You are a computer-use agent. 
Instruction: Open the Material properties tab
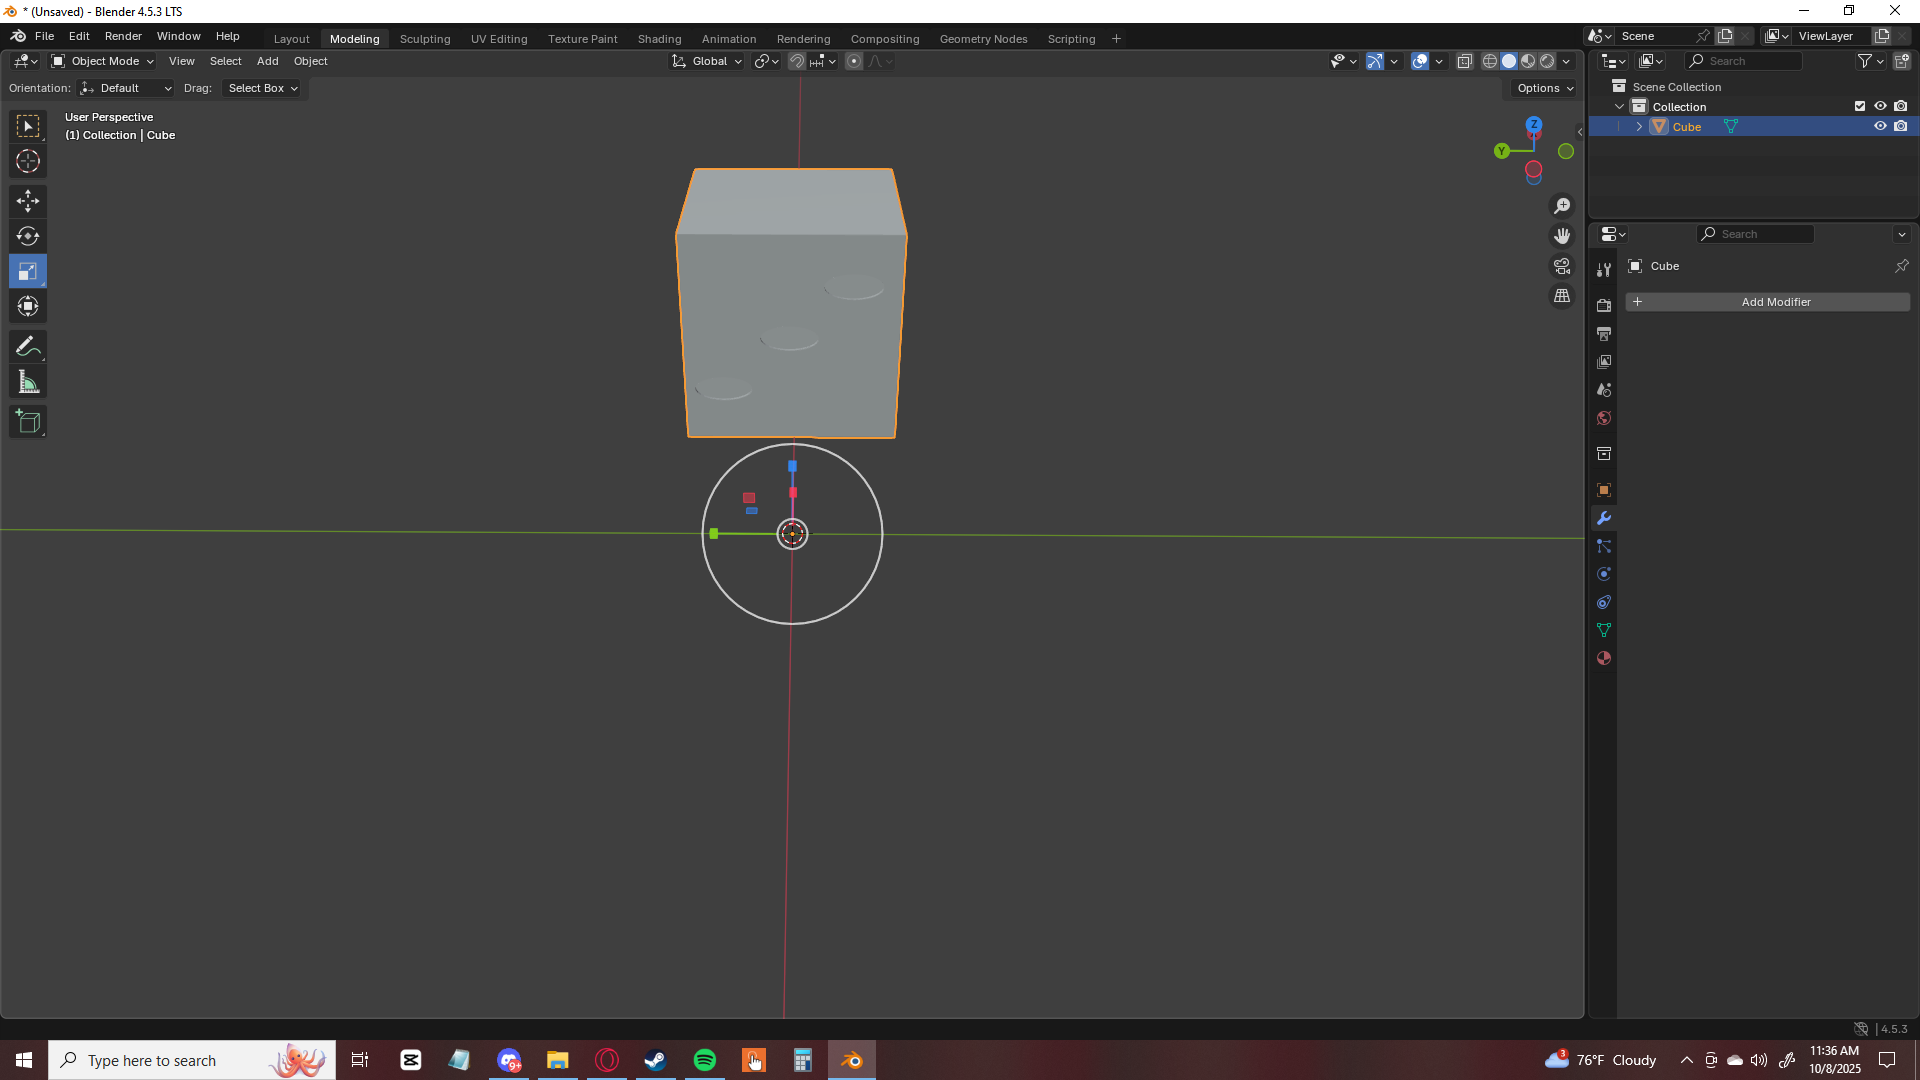(1604, 658)
